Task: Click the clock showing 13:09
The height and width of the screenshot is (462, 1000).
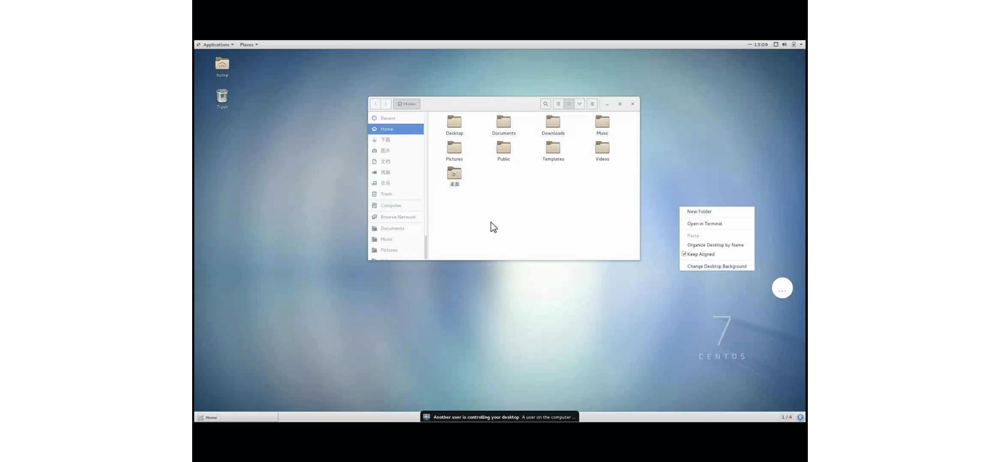Action: tap(760, 45)
